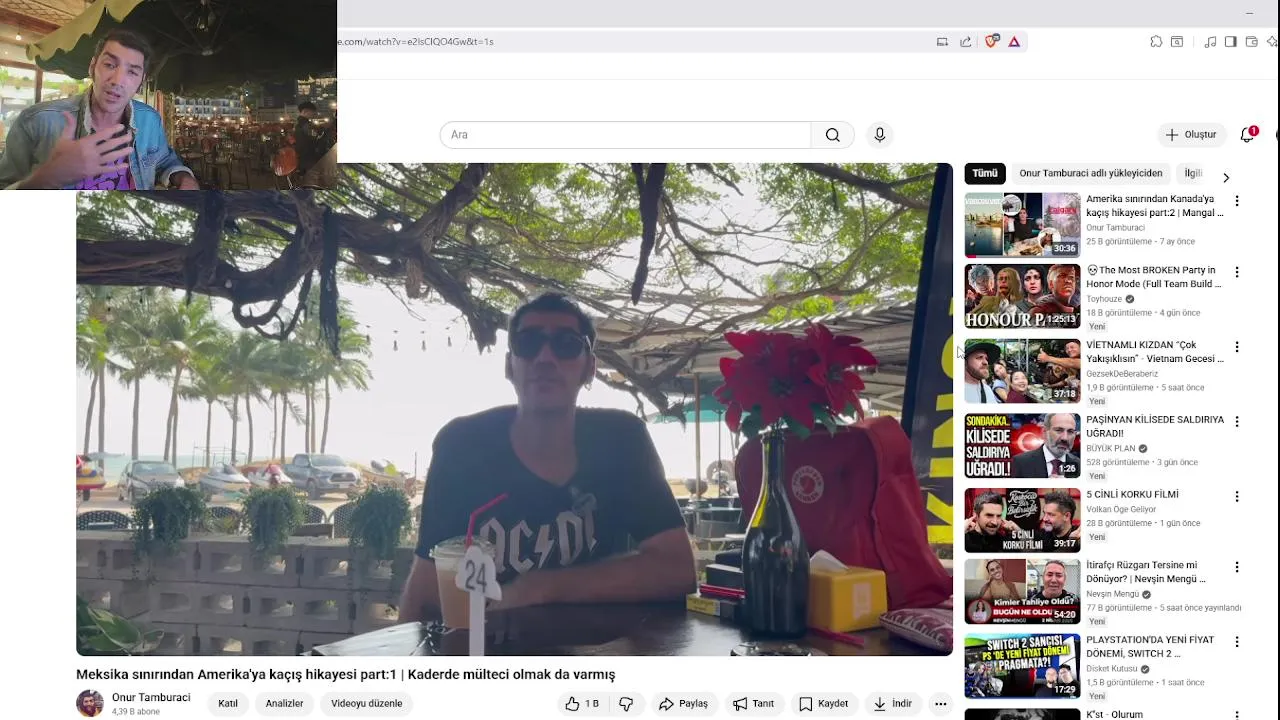1280x720 pixels.
Task: Open Brave Rewards triangle icon
Action: [1014, 41]
